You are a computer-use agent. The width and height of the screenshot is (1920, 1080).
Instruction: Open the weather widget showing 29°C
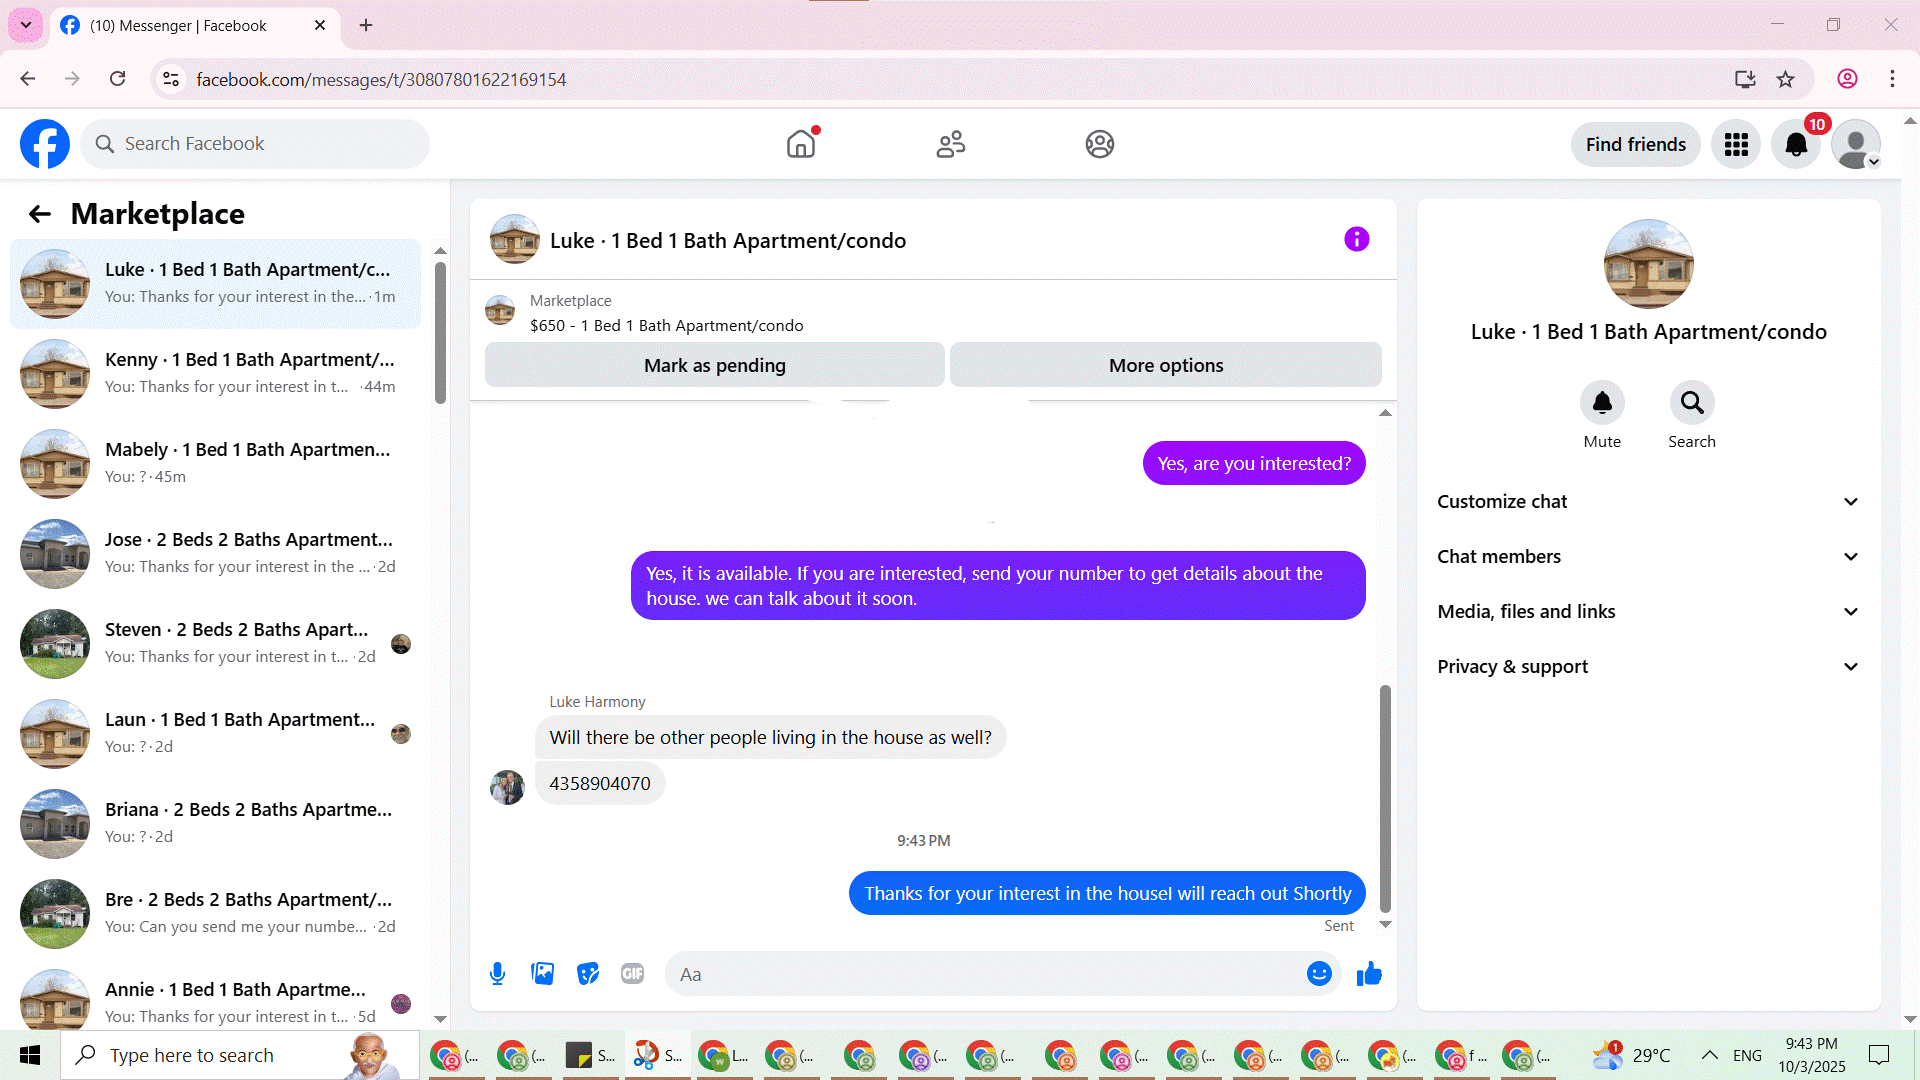1631,1055
